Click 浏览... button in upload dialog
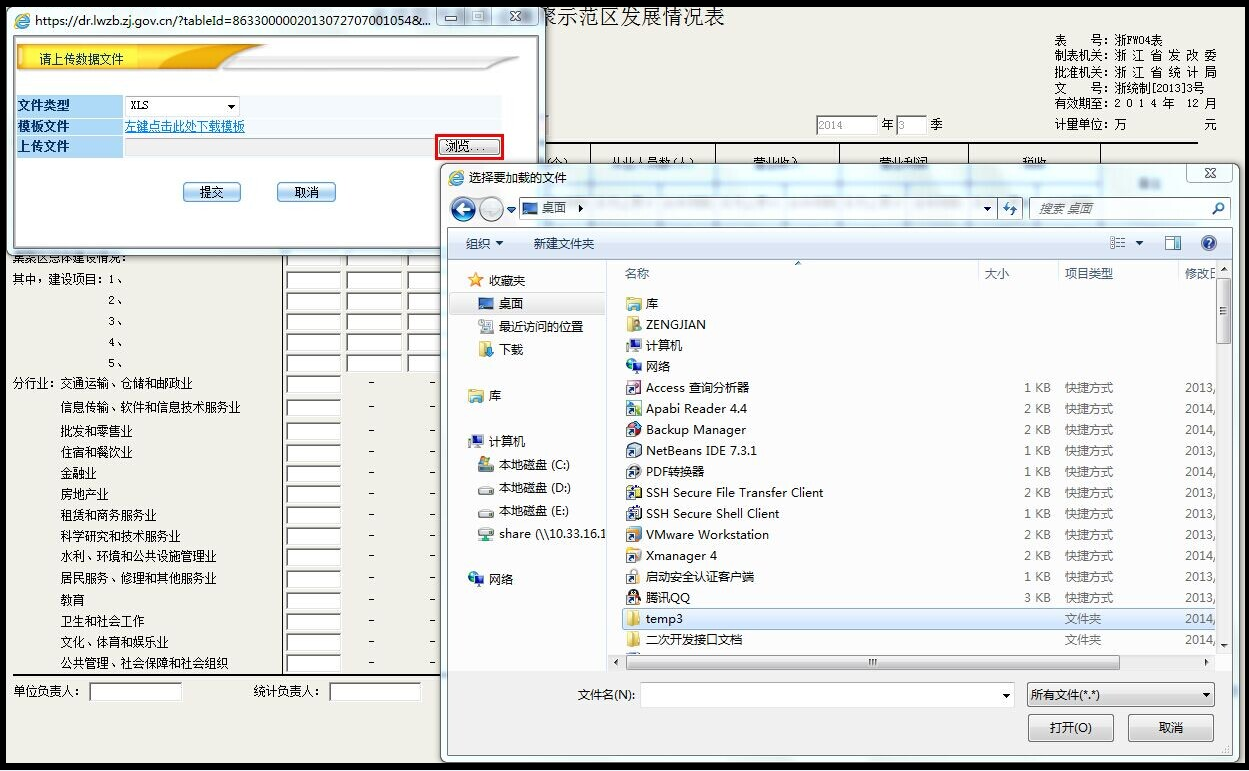Screen dimensions: 1249x771 point(468,147)
